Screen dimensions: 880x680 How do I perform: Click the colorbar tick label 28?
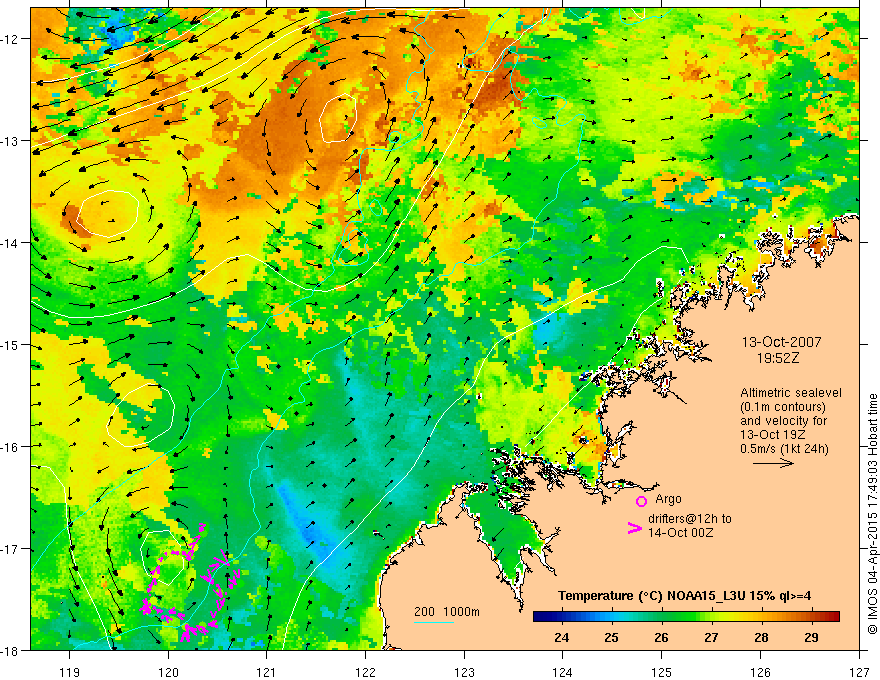761,637
